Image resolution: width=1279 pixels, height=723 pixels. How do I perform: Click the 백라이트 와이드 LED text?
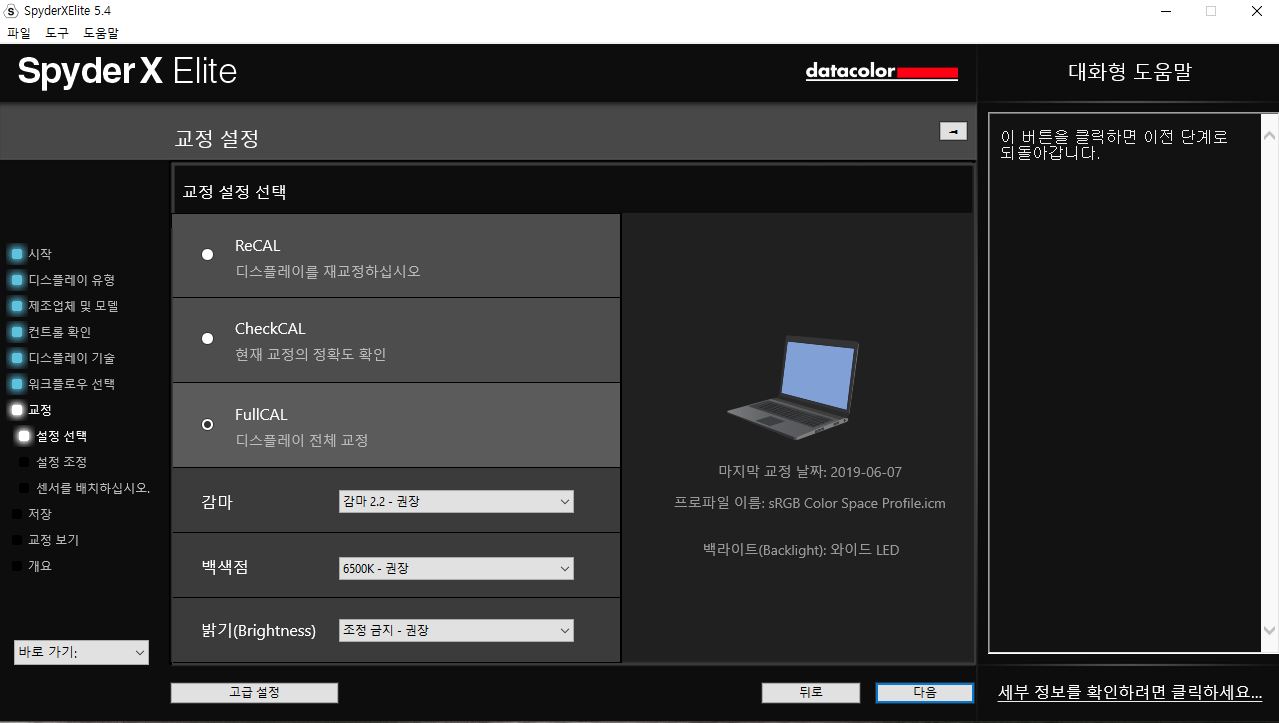tap(801, 550)
